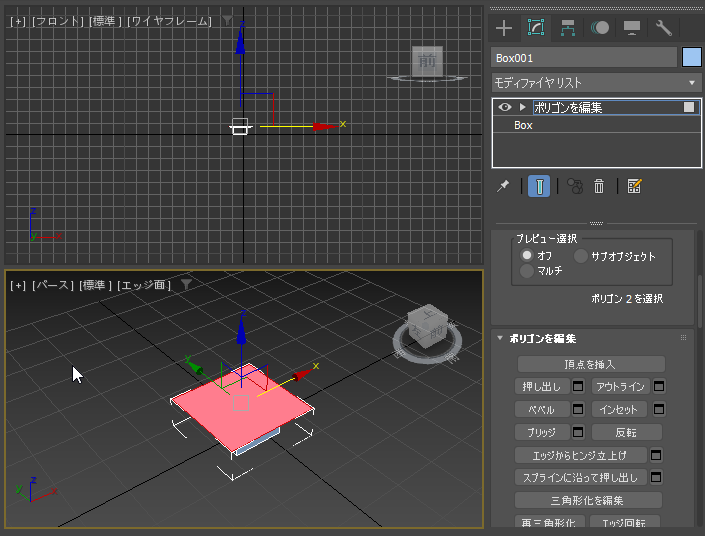This screenshot has height=536, width=705.
Task: Open the Create command panel tab
Action: 504,28
